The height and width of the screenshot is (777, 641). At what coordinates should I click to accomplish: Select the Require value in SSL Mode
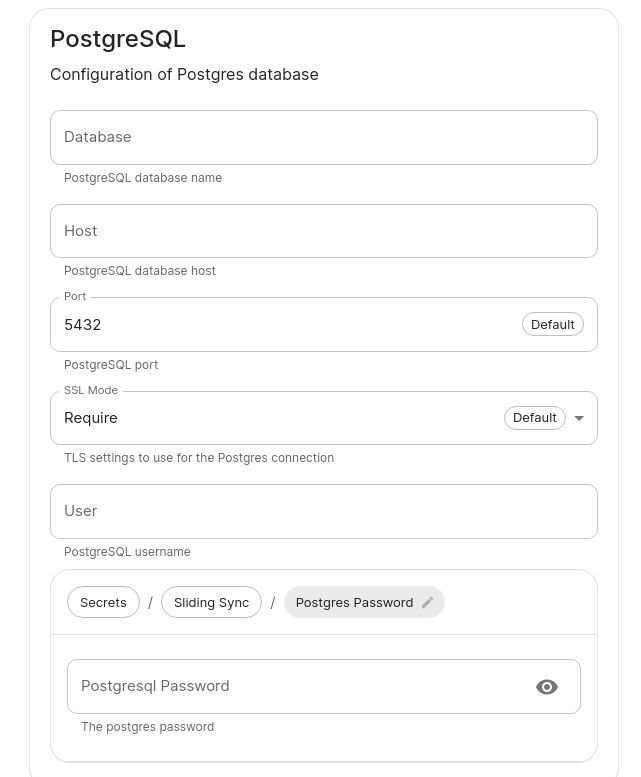coord(91,418)
